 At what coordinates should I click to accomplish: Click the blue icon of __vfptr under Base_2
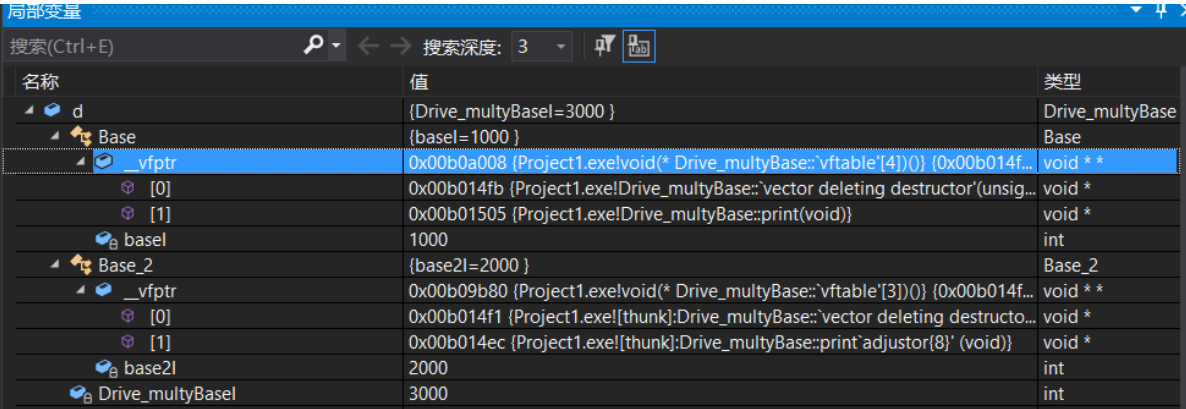pyautogui.click(x=104, y=290)
